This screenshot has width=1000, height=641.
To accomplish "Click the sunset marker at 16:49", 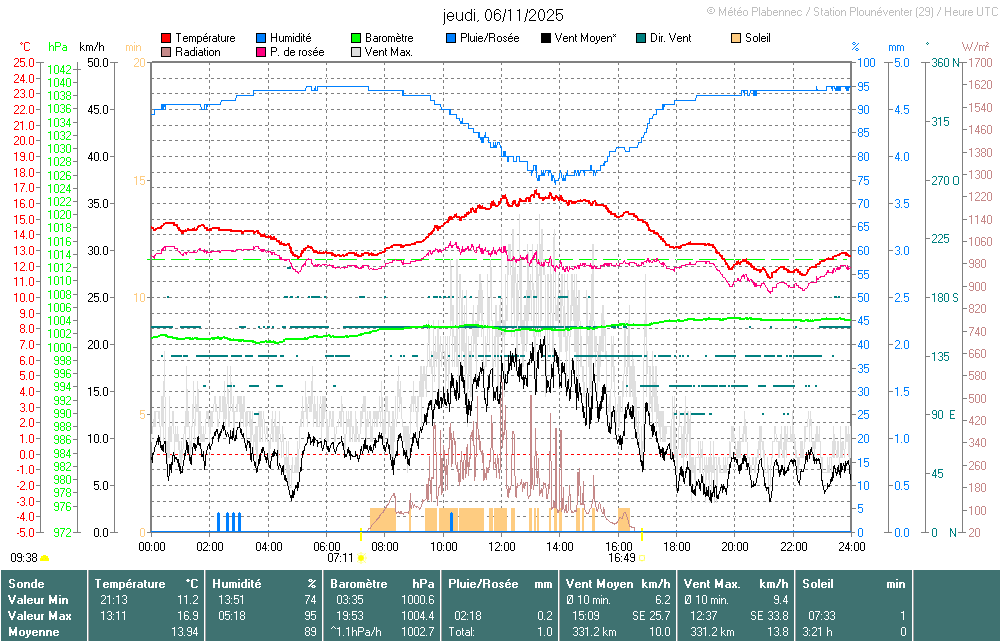I will (x=642, y=558).
